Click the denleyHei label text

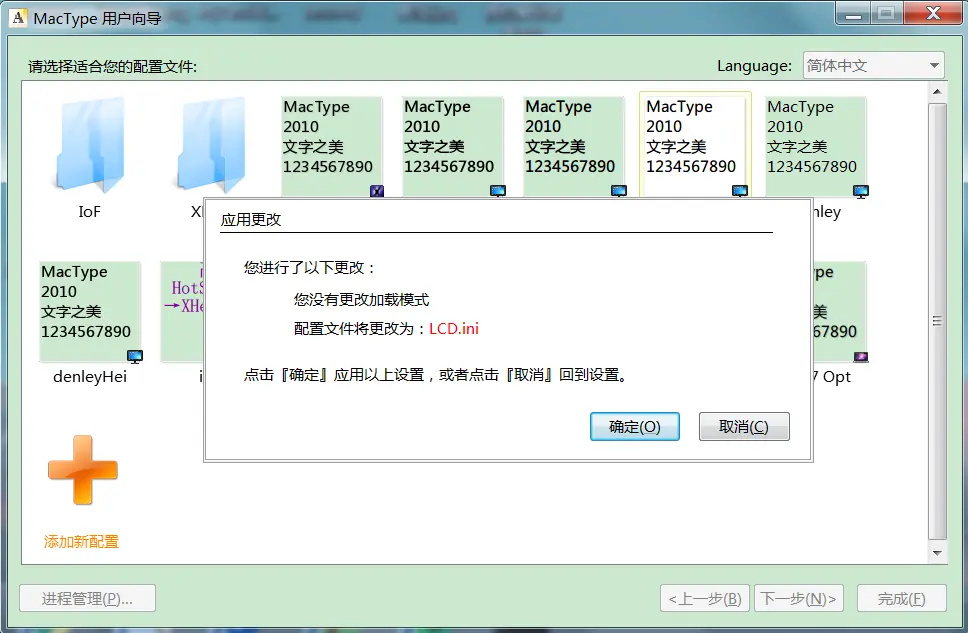(90, 377)
